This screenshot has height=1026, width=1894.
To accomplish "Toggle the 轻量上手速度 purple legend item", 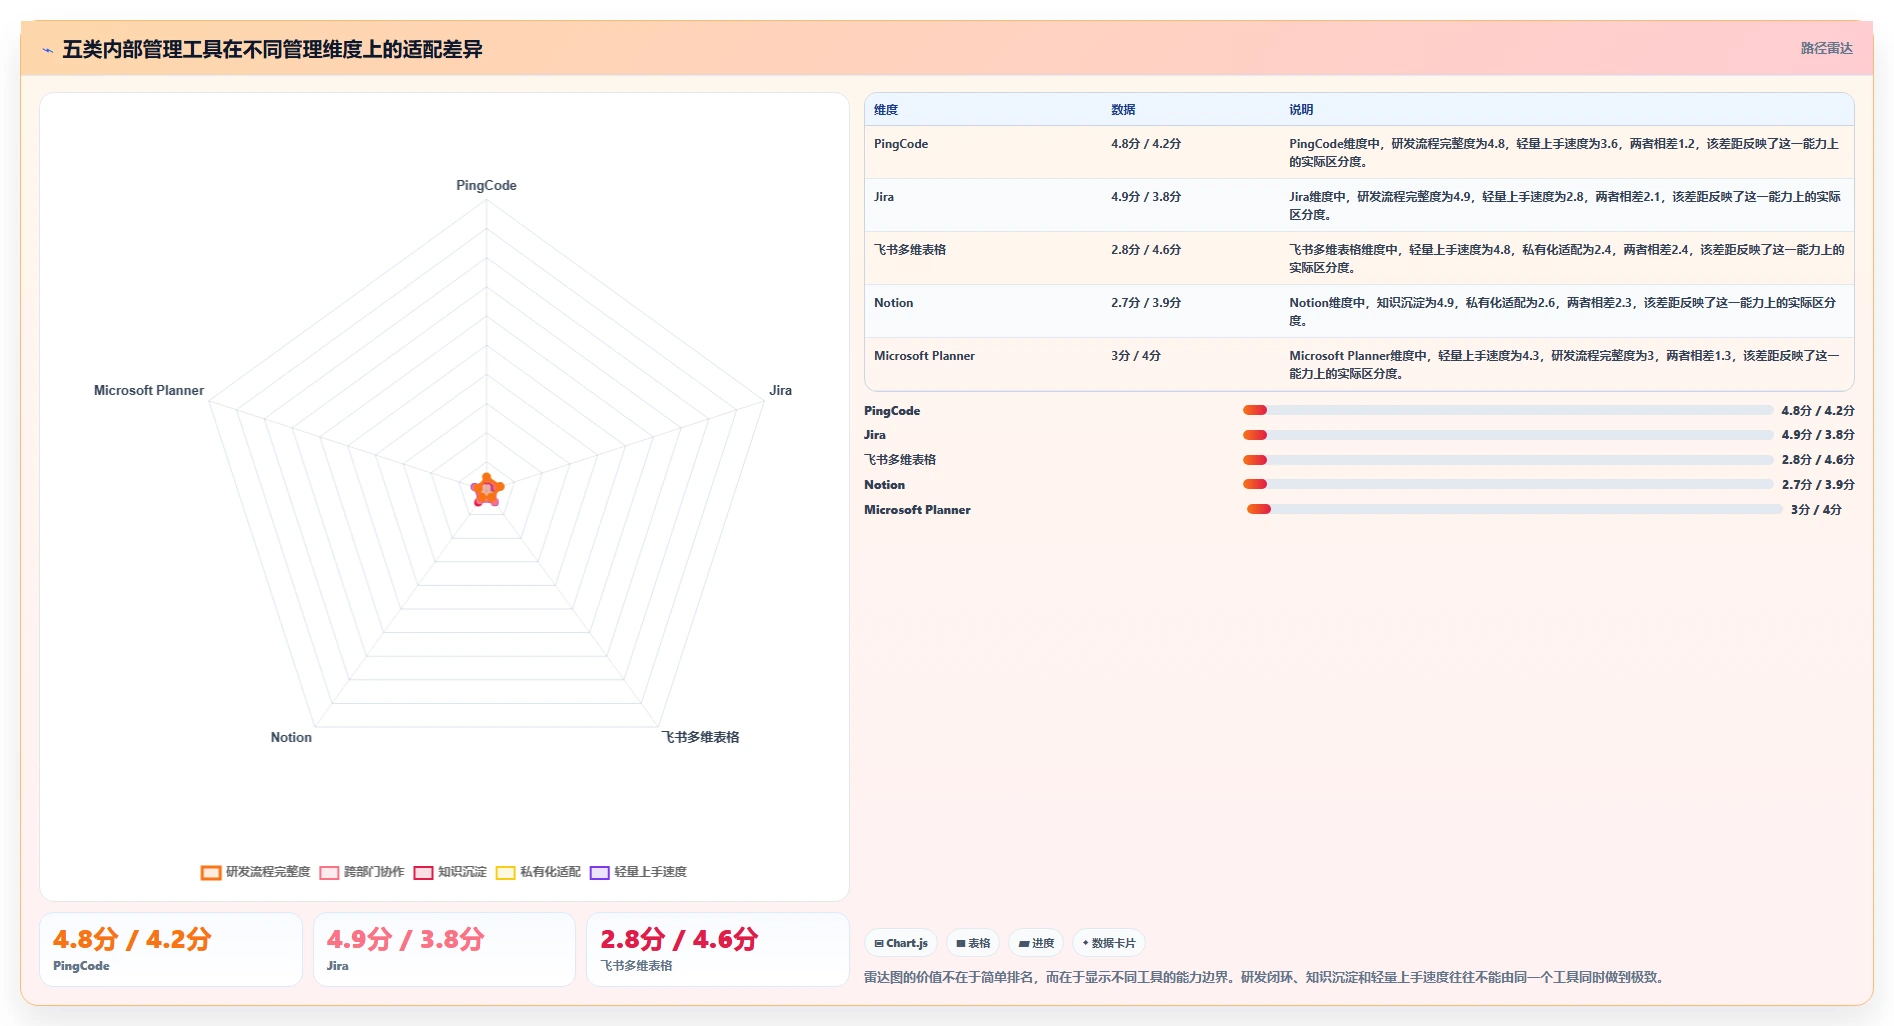I will tap(638, 872).
